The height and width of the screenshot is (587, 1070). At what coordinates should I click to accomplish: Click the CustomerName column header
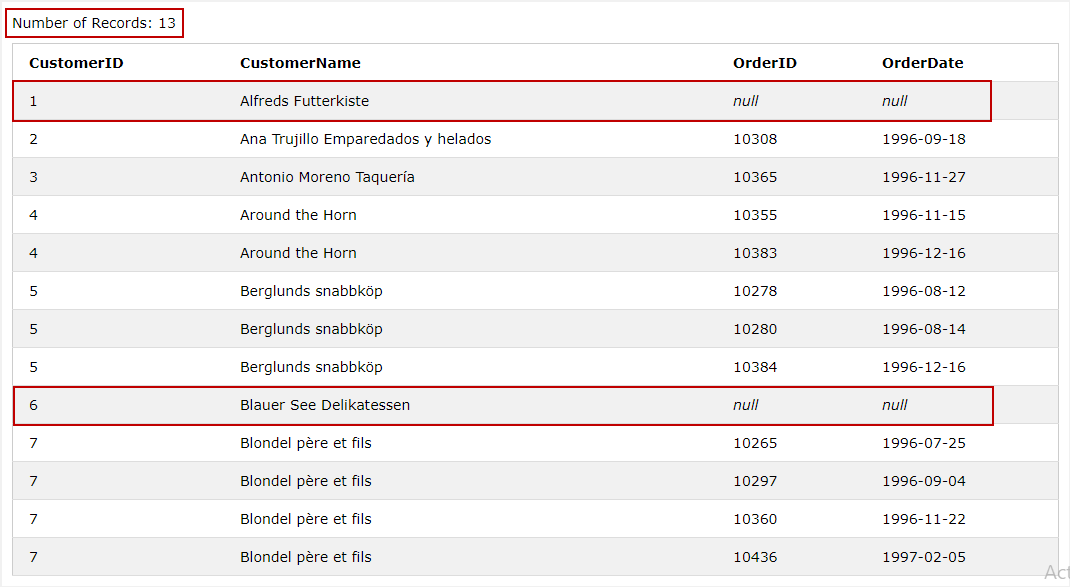click(300, 63)
